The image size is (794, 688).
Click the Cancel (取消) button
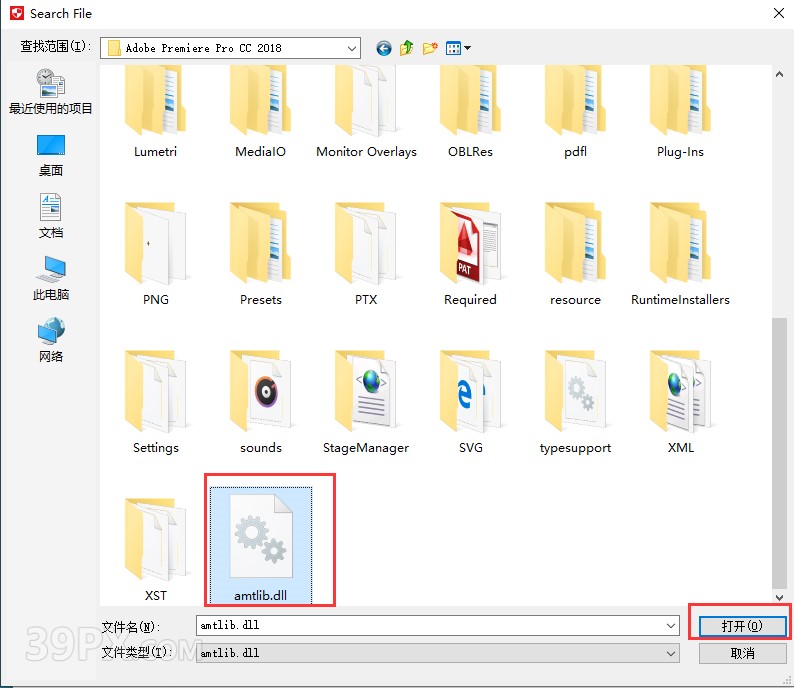pyautogui.click(x=742, y=653)
